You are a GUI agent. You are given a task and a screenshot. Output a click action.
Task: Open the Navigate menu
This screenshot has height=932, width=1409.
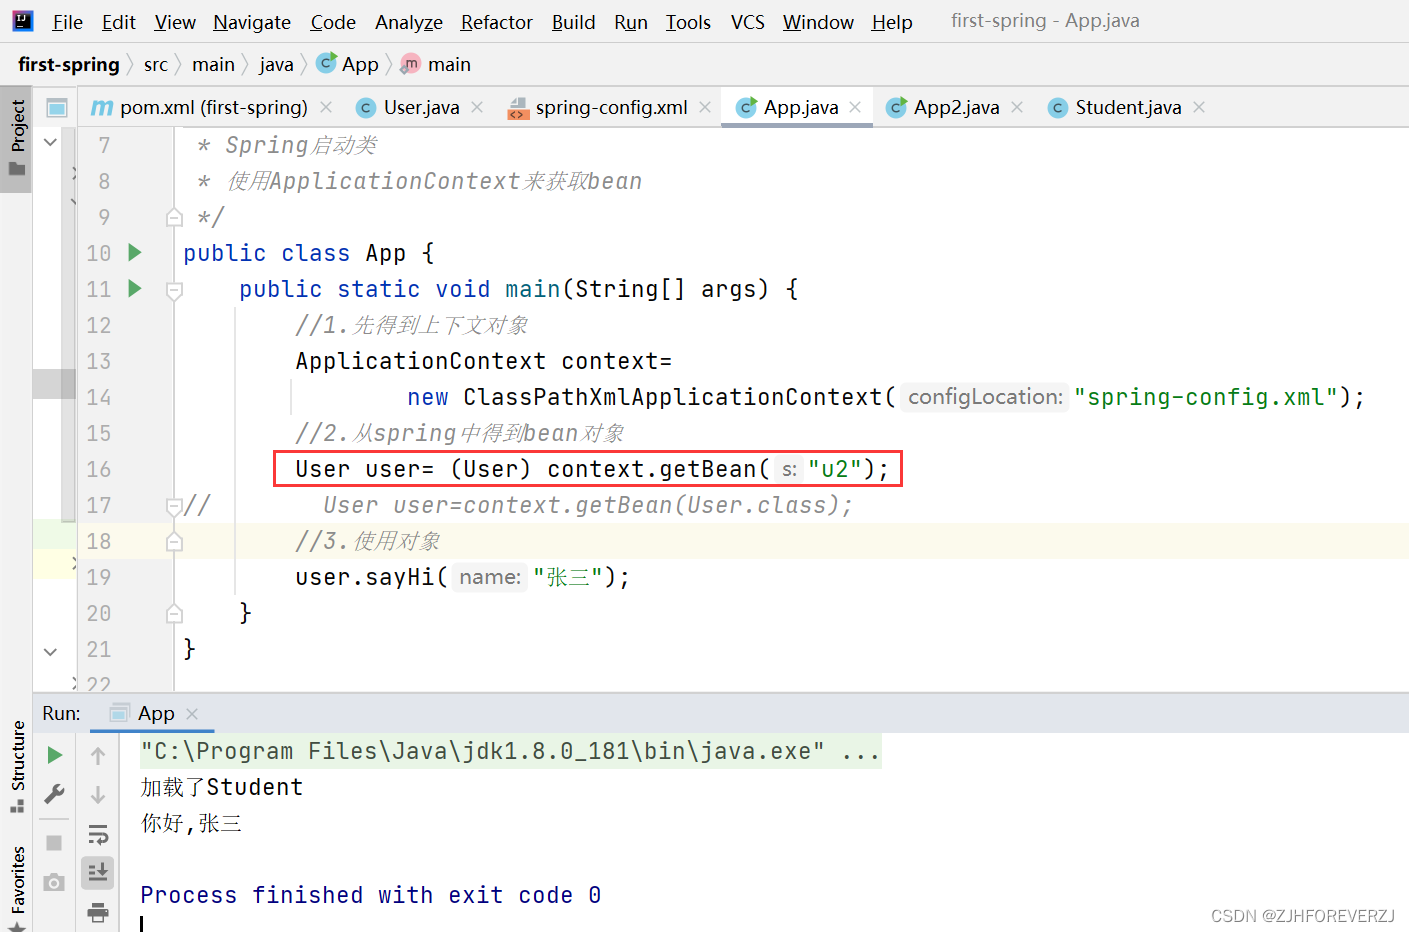[252, 22]
